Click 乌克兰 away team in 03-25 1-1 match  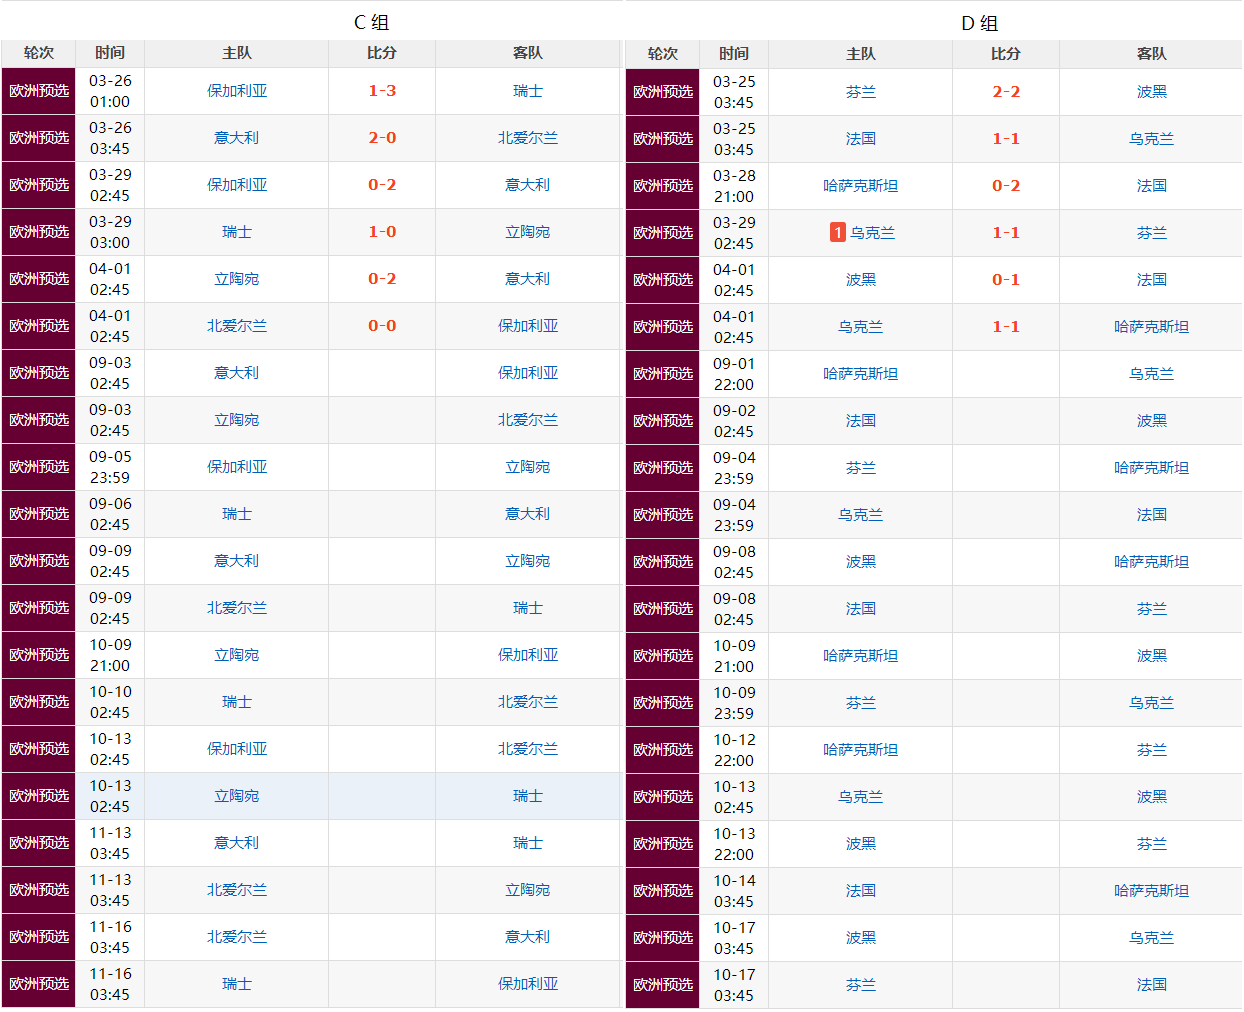1152,139
